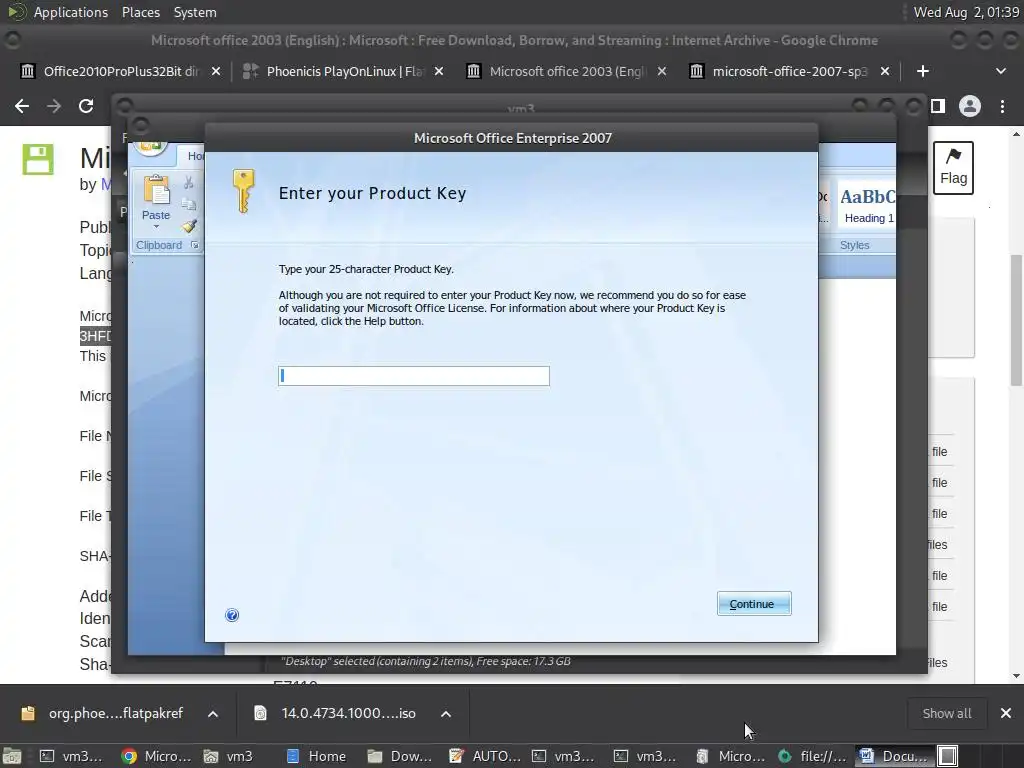Reload the page in Chrome

pyautogui.click(x=86, y=106)
